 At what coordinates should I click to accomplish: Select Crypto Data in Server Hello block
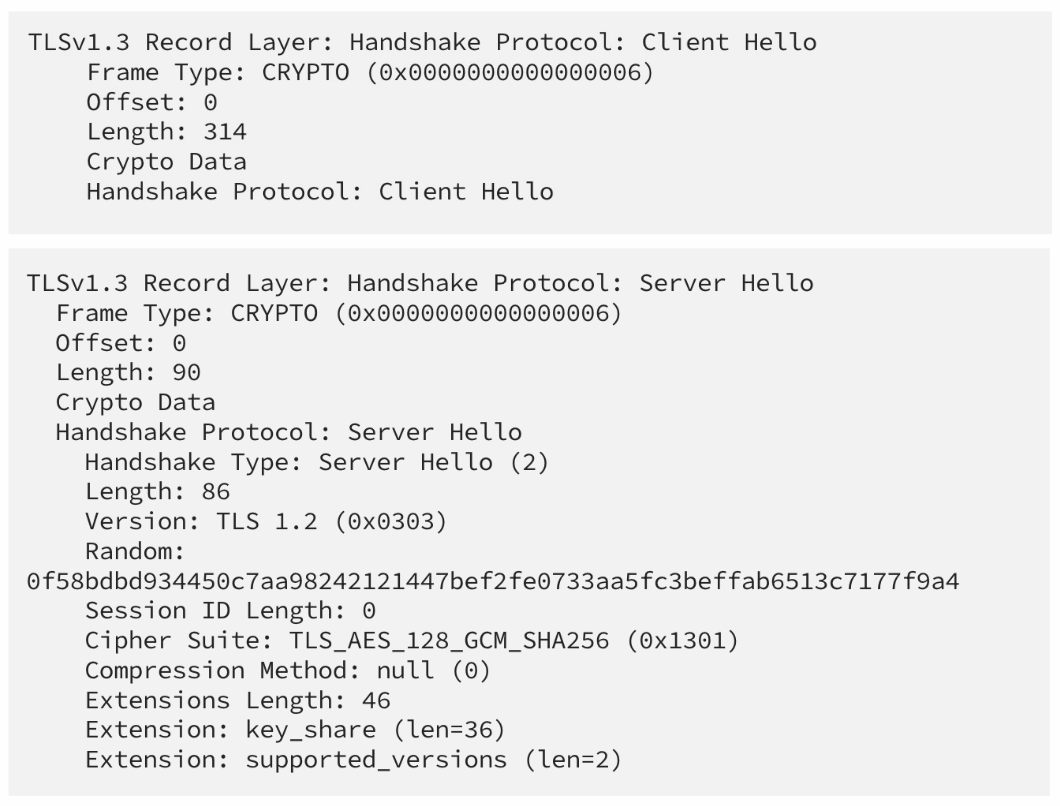(x=135, y=402)
